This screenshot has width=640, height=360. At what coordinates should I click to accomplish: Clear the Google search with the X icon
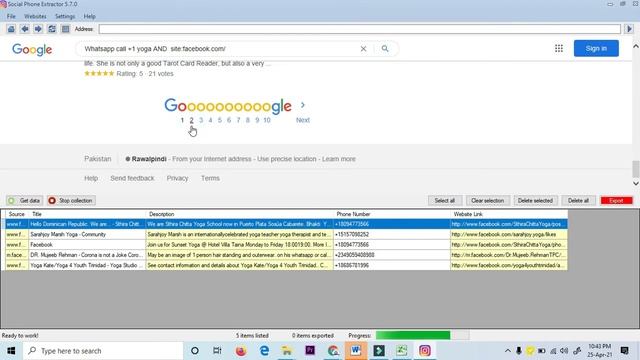pyautogui.click(x=363, y=49)
